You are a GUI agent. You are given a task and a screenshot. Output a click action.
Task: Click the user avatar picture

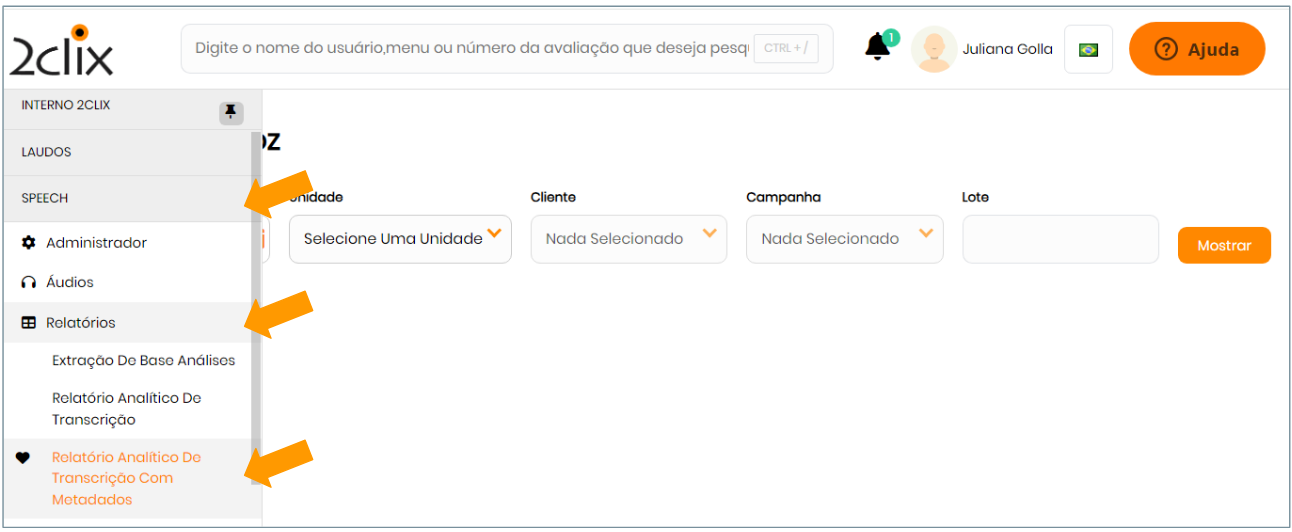pos(933,49)
